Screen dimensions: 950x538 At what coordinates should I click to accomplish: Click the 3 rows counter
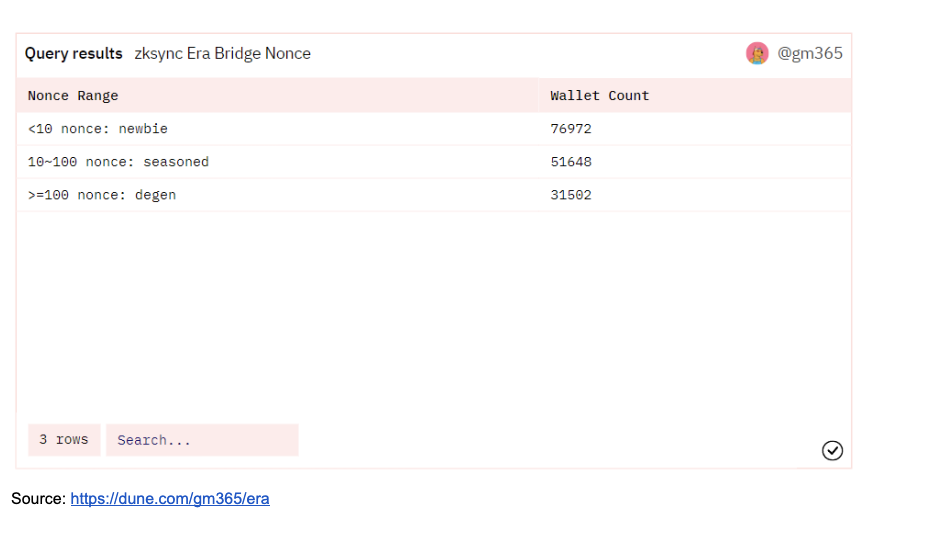pyautogui.click(x=64, y=440)
